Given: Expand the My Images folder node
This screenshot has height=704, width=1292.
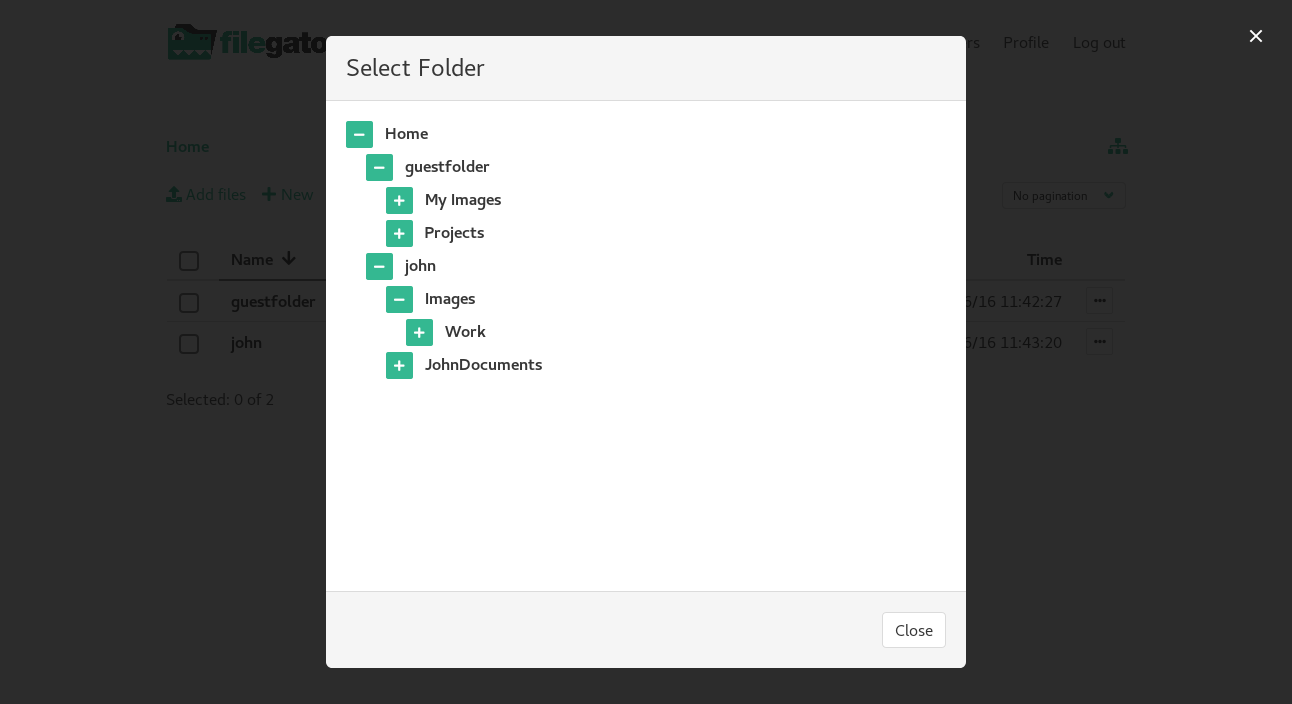Looking at the screenshot, I should click(x=399, y=200).
